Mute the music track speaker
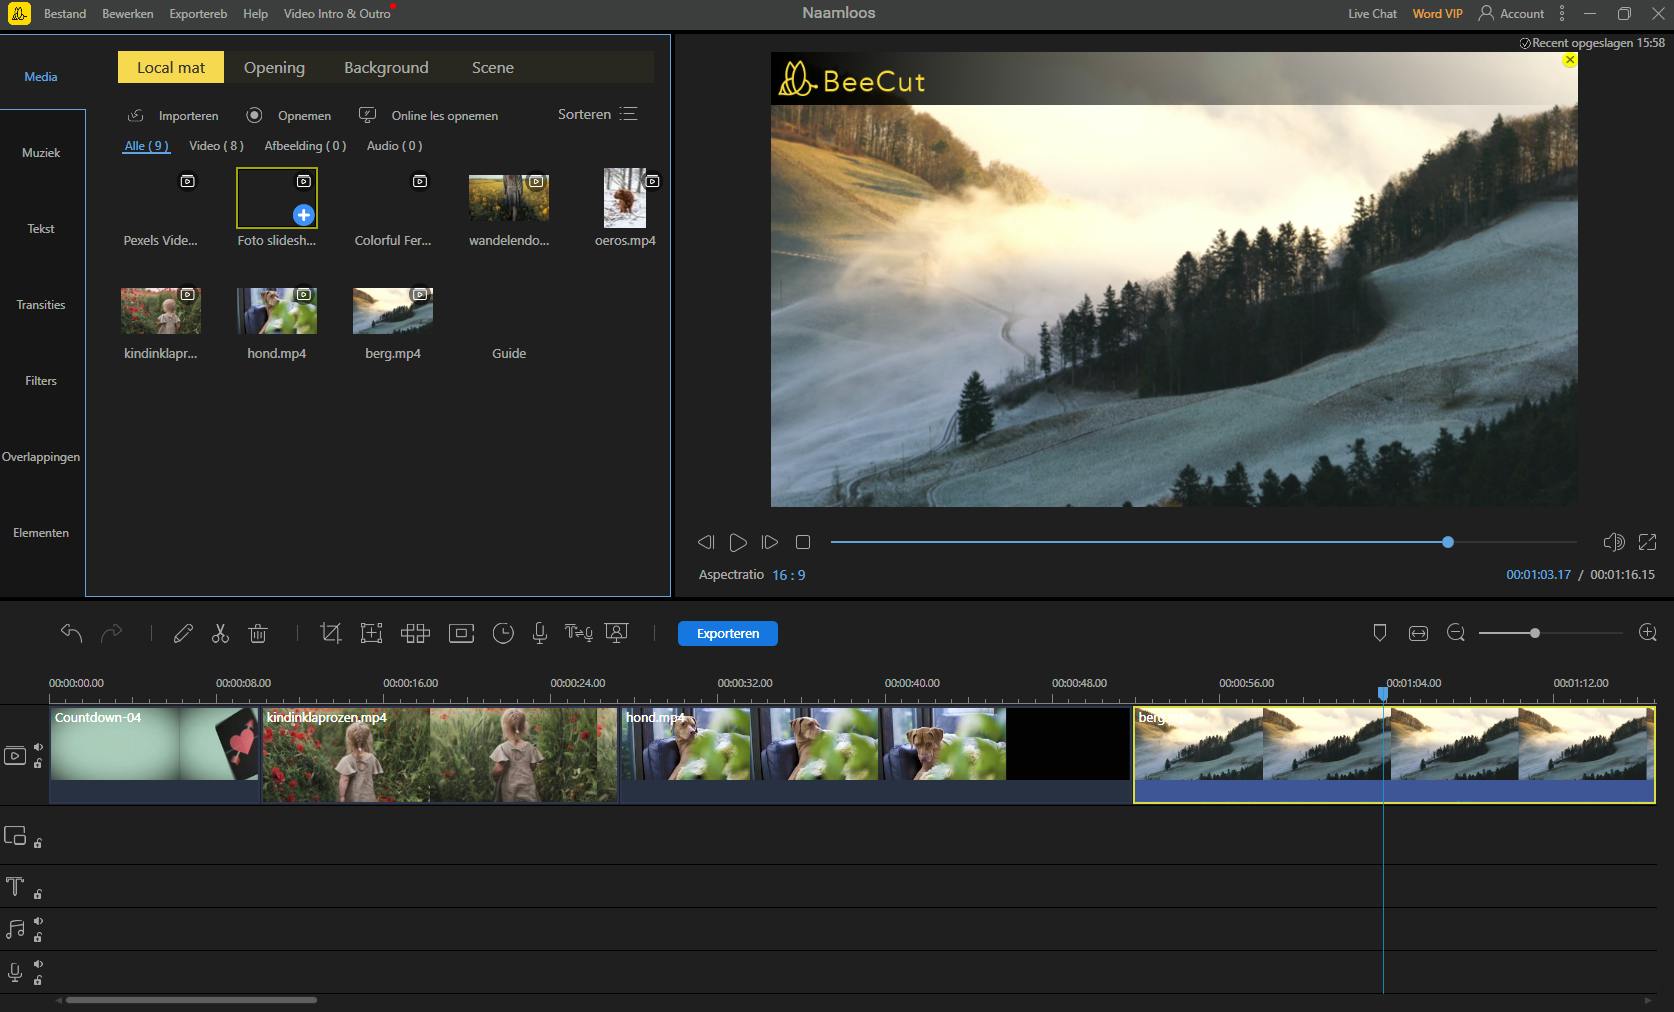 pyautogui.click(x=38, y=922)
